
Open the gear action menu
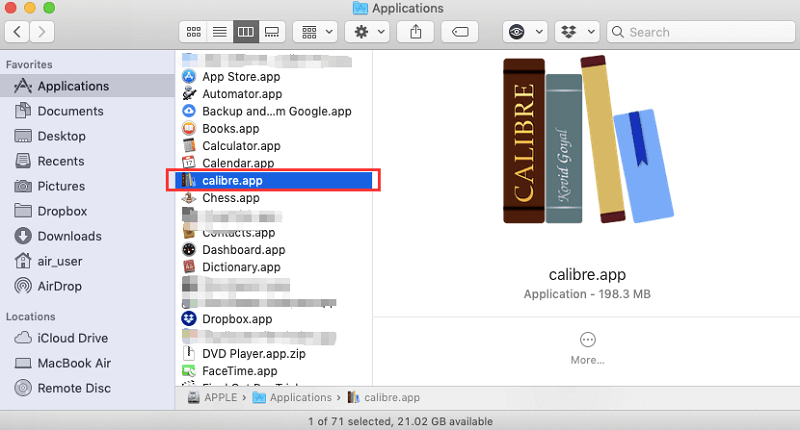367,32
